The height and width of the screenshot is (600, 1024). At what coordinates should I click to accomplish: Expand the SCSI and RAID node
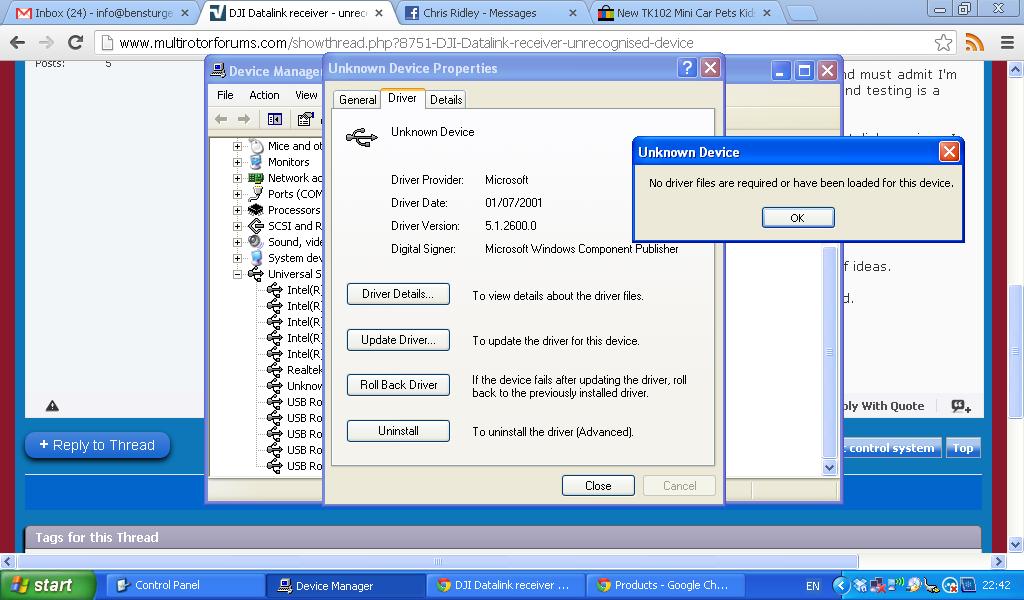(x=238, y=226)
